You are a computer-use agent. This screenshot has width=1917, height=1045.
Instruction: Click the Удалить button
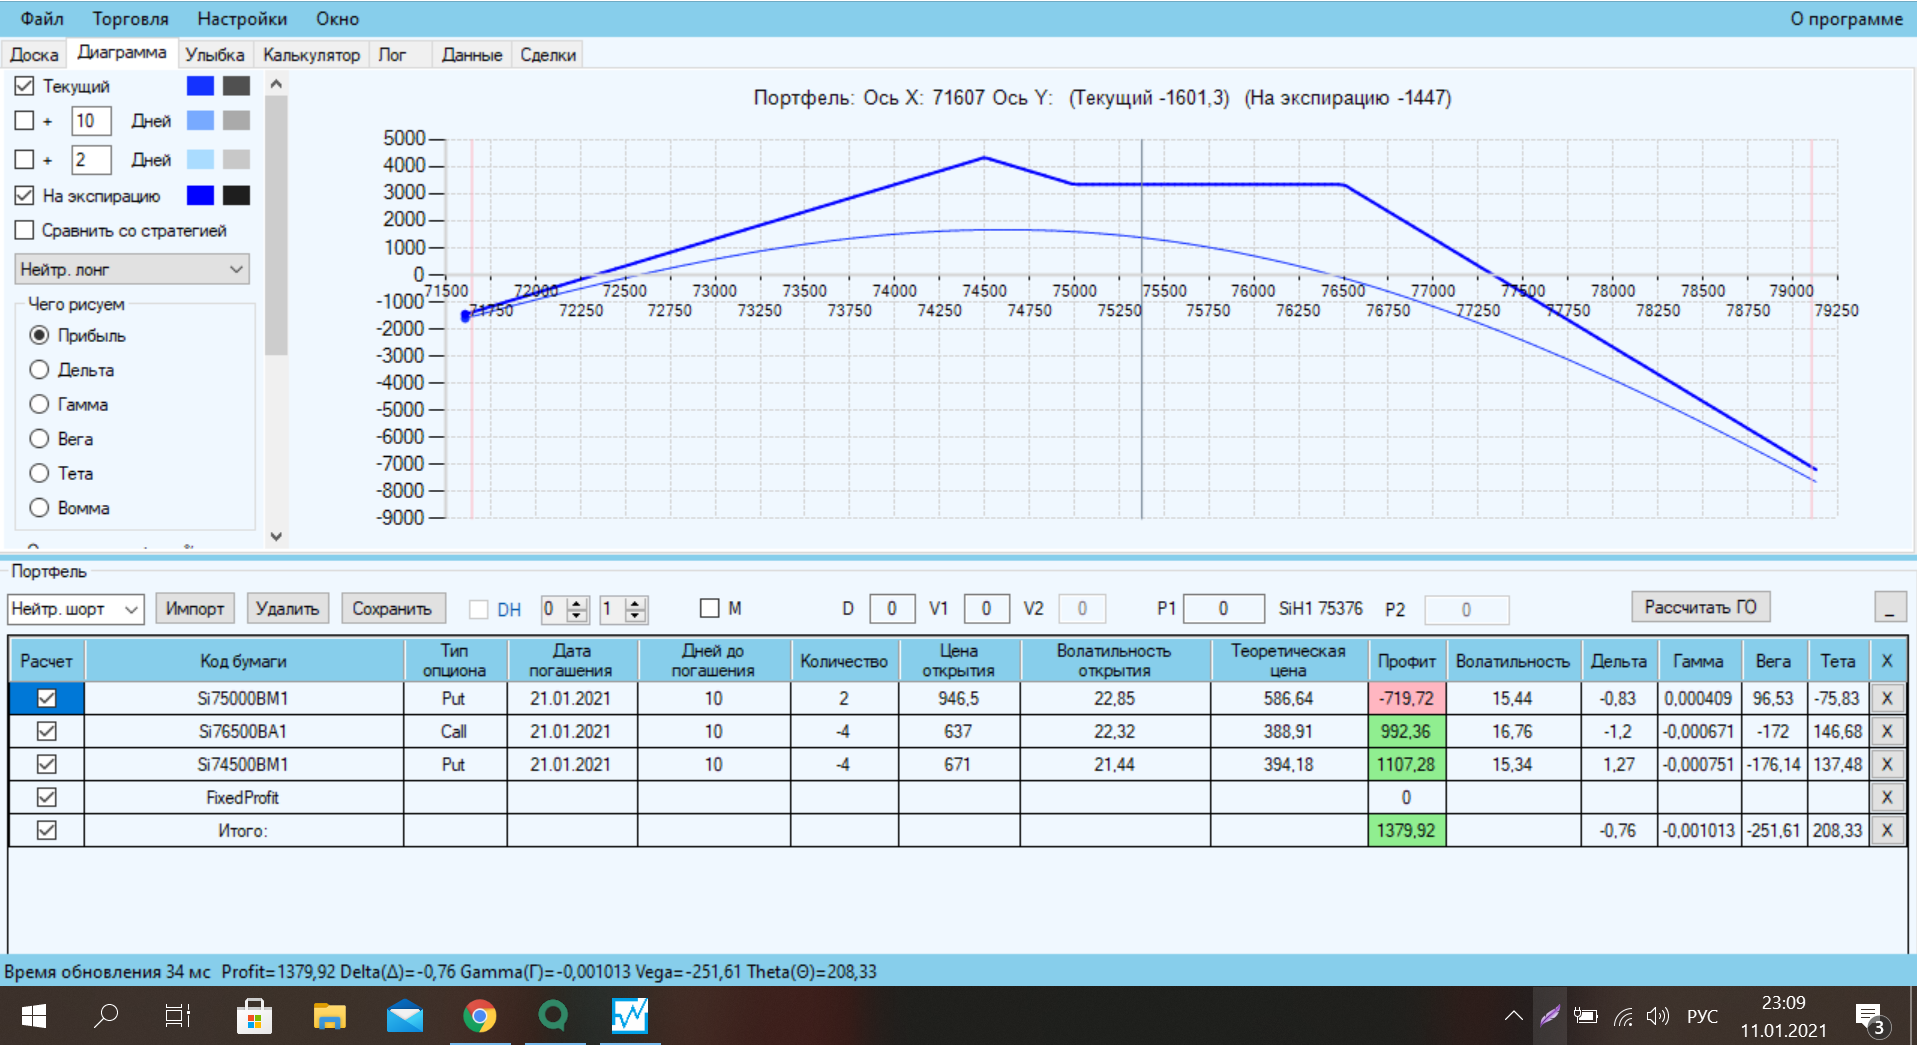pos(287,608)
